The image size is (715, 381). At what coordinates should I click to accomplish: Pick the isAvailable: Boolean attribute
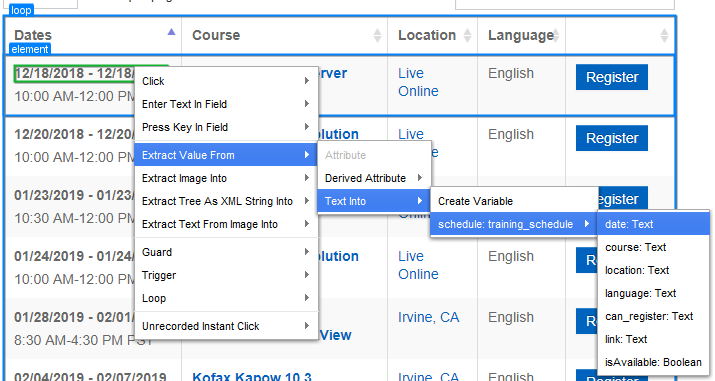pos(653,362)
